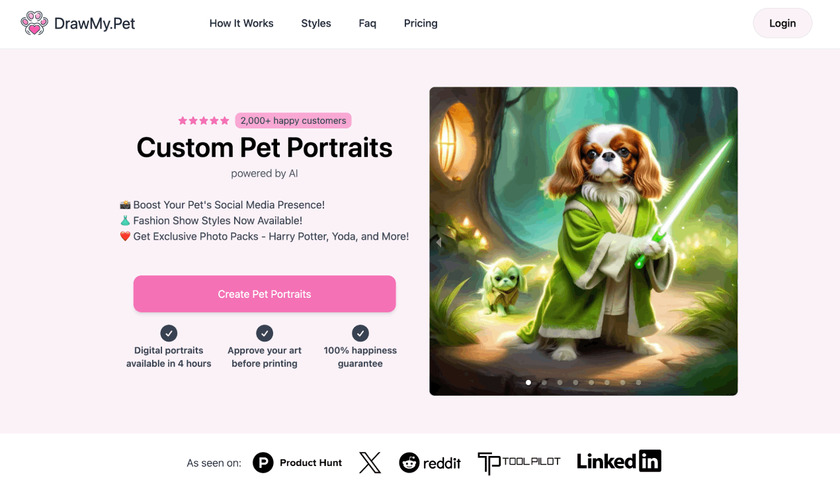Viewport: 840px width, 503px height.
Task: Open the LinkedIn logo
Action: pos(619,461)
